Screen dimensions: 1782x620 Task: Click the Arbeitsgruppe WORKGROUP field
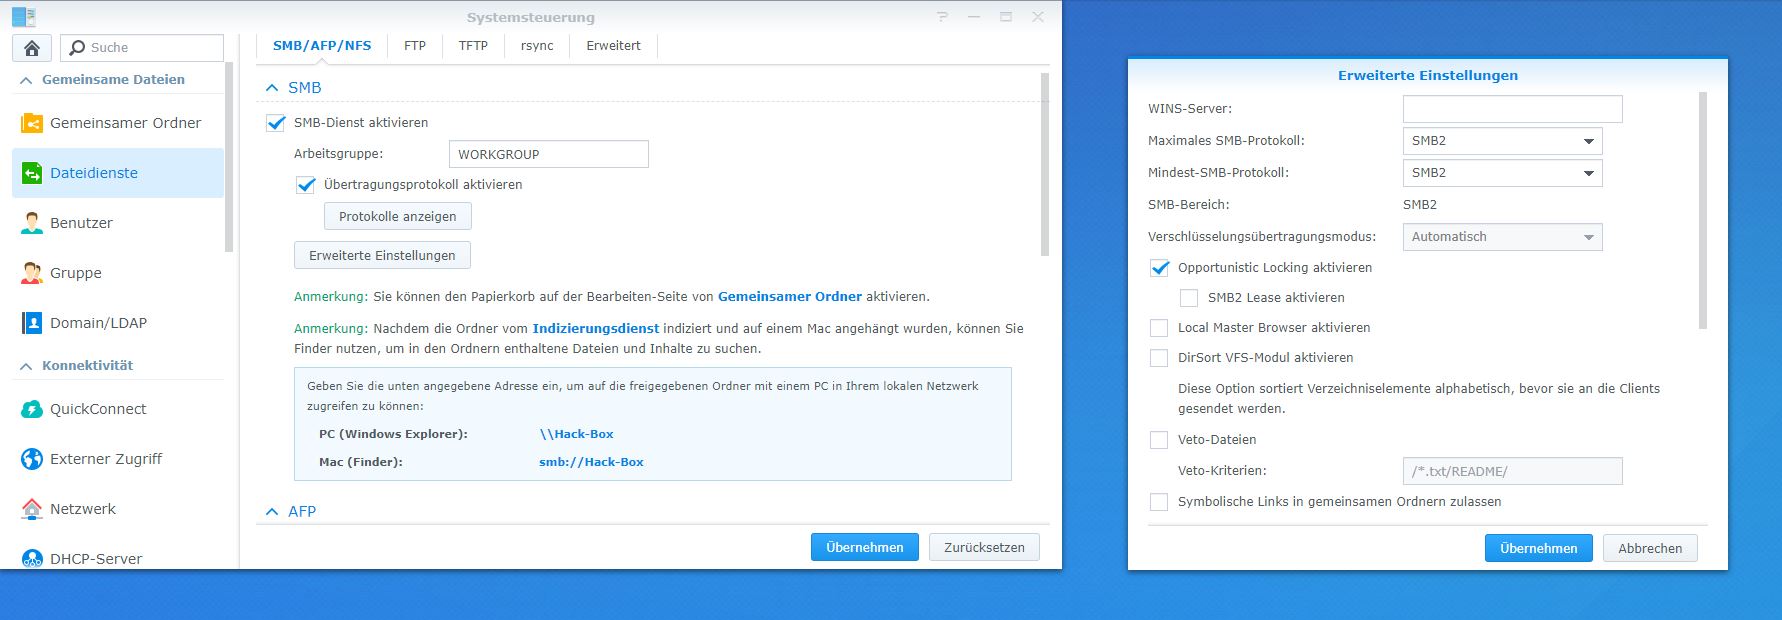(549, 155)
